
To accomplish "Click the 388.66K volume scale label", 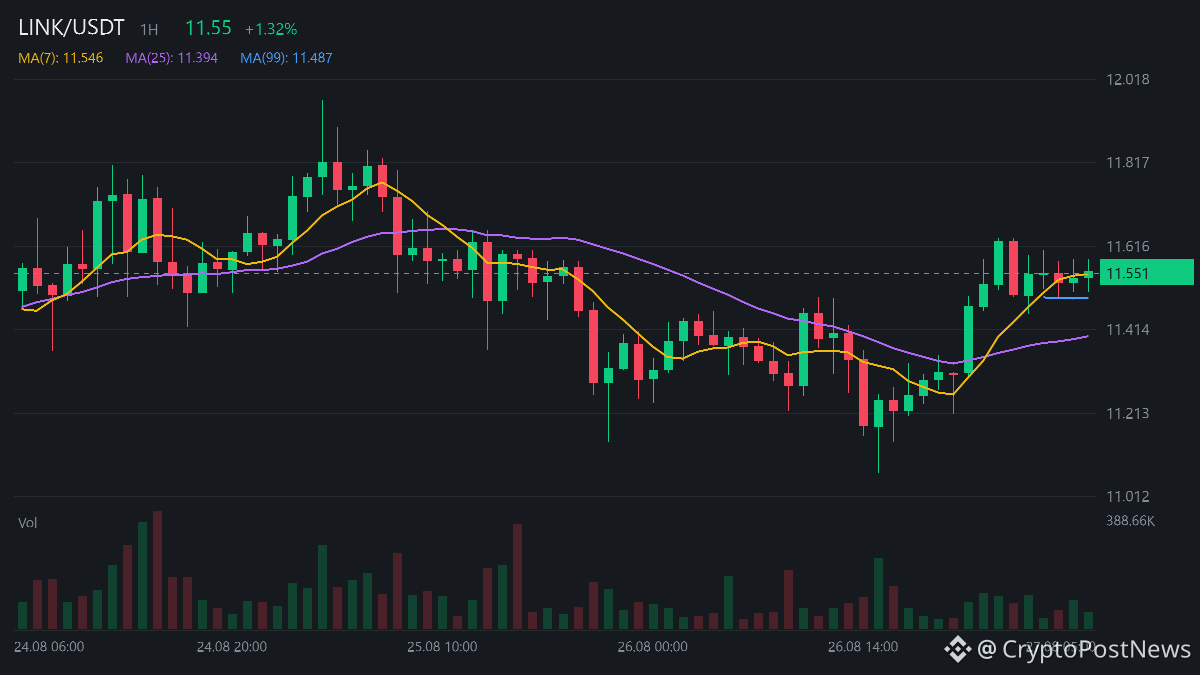I will tap(1130, 521).
